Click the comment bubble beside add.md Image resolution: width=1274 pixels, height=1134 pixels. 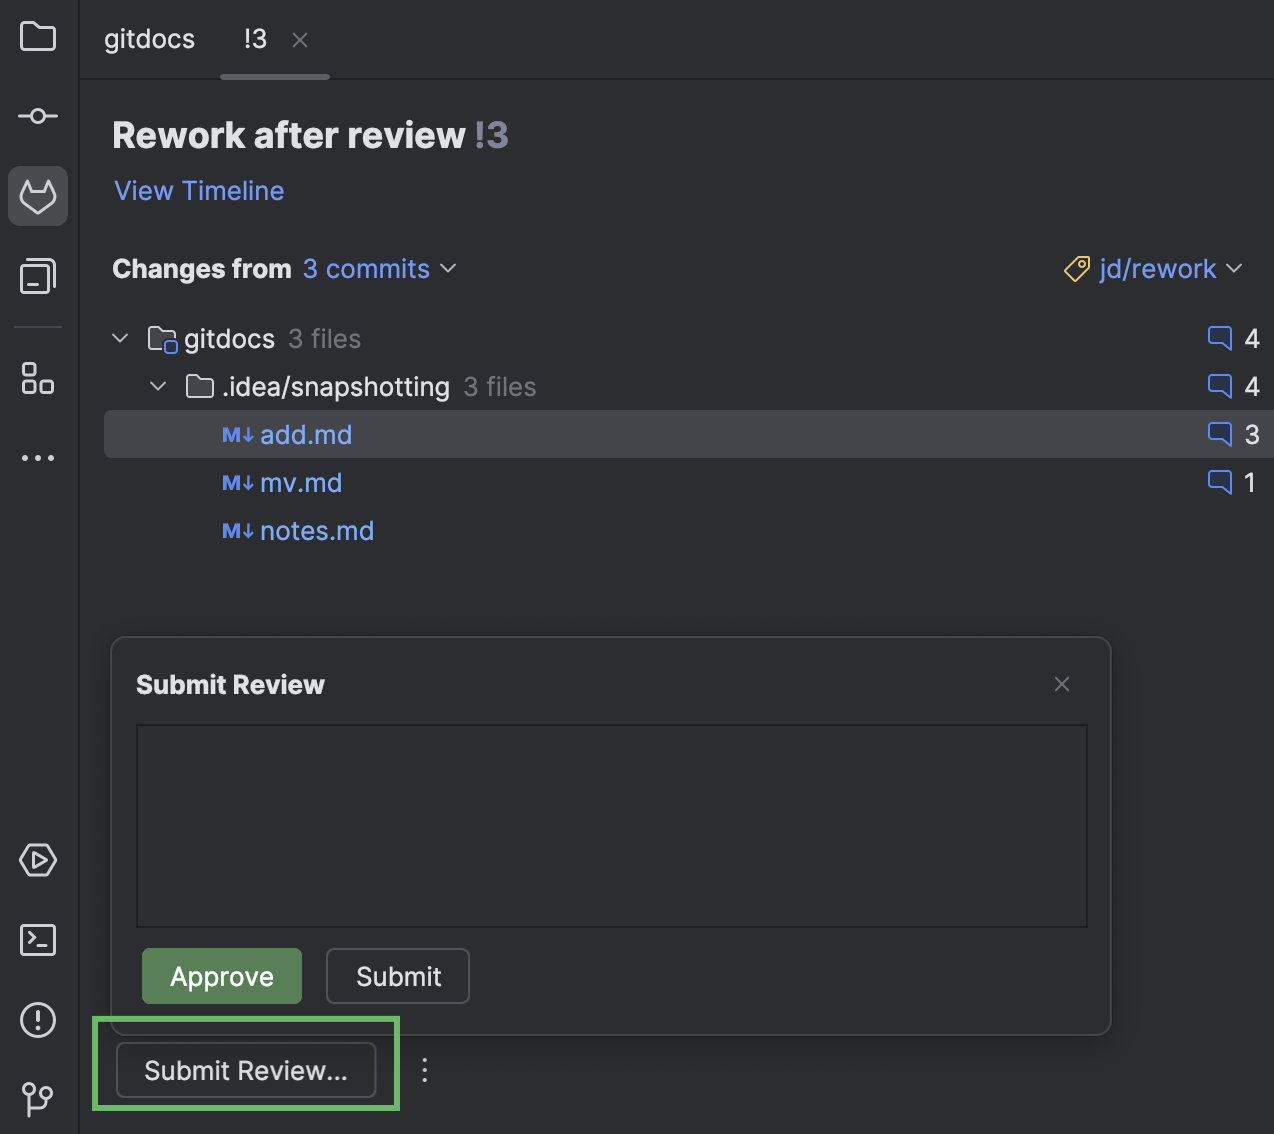(1219, 434)
